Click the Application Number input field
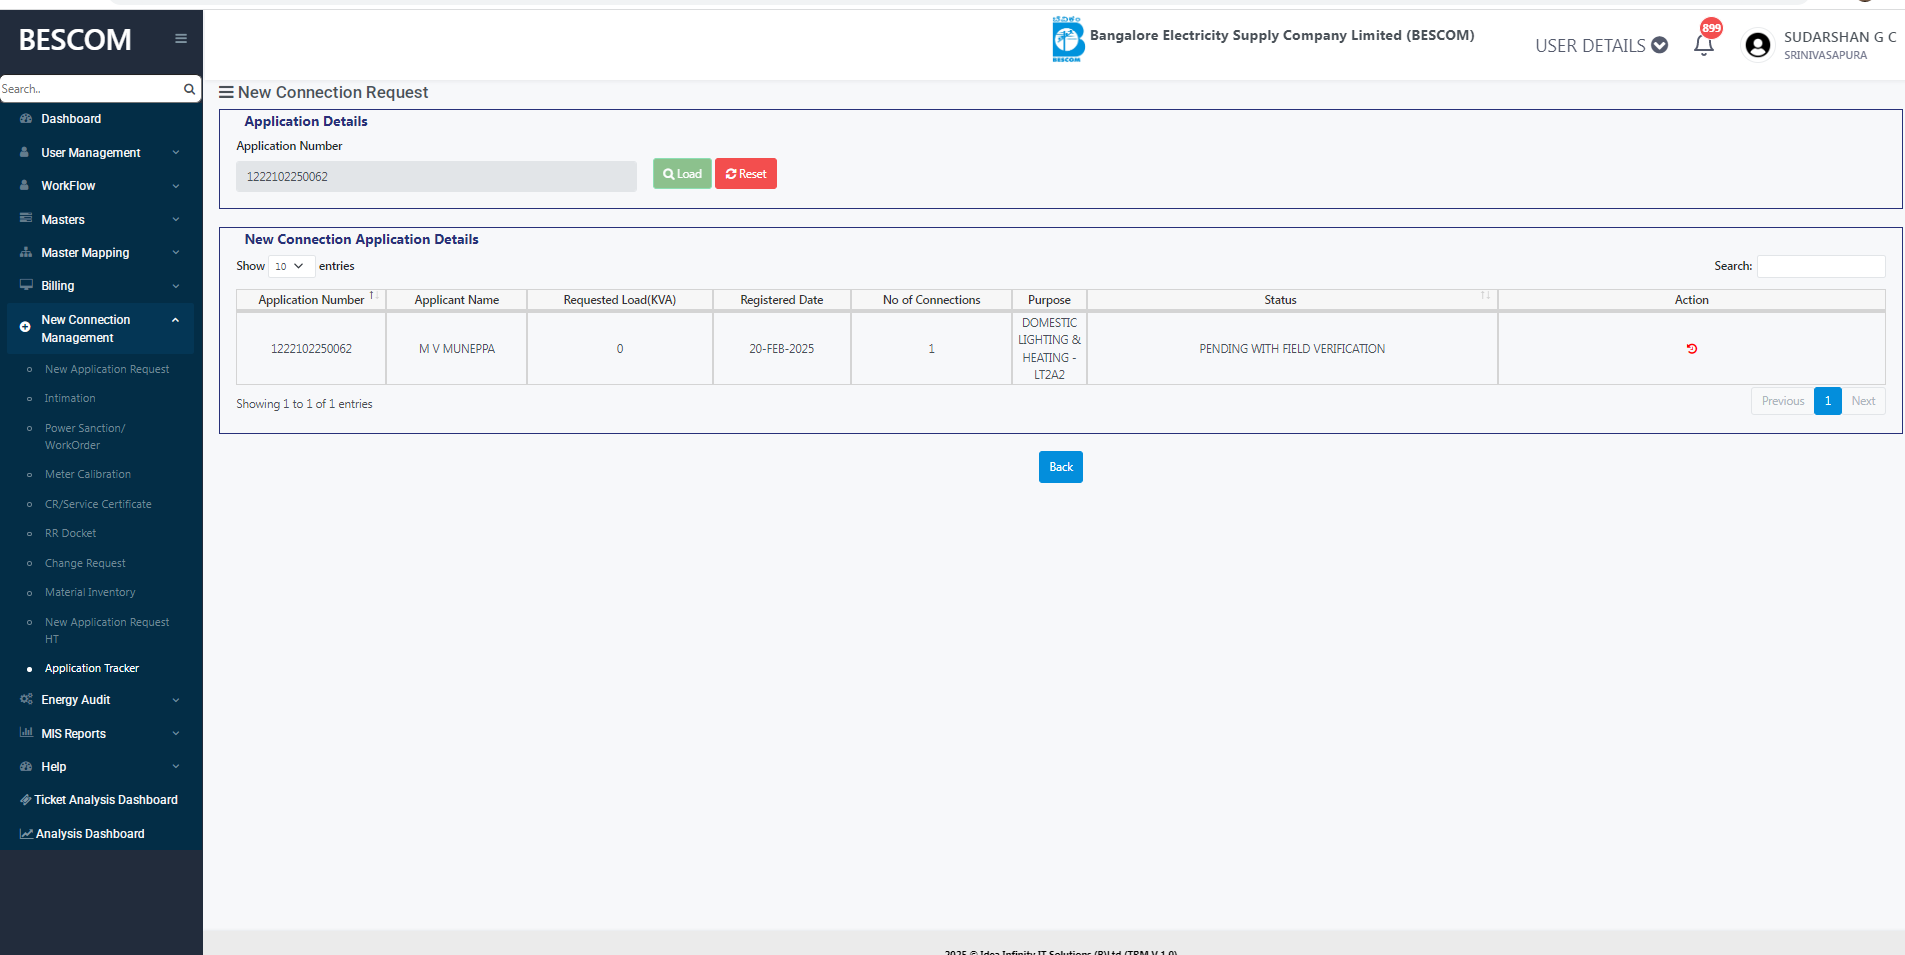The image size is (1905, 955). [x=436, y=176]
